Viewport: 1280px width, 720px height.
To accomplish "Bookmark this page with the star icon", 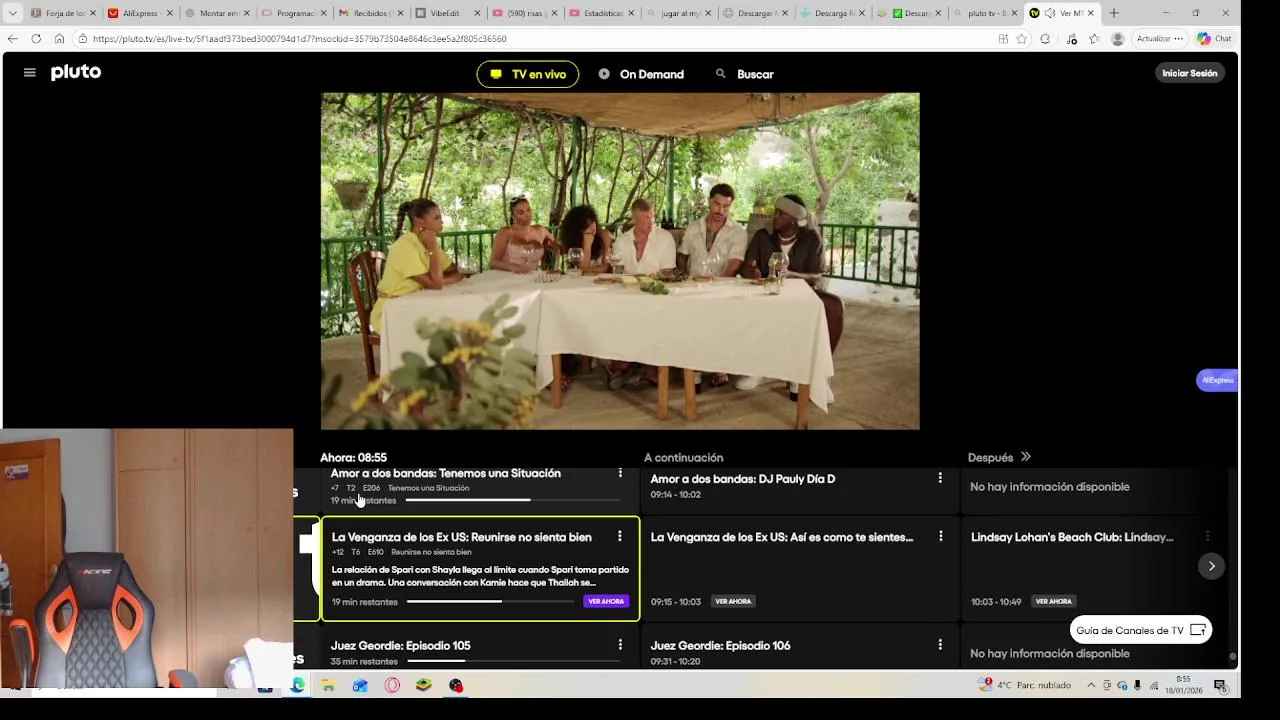I will [x=1021, y=38].
